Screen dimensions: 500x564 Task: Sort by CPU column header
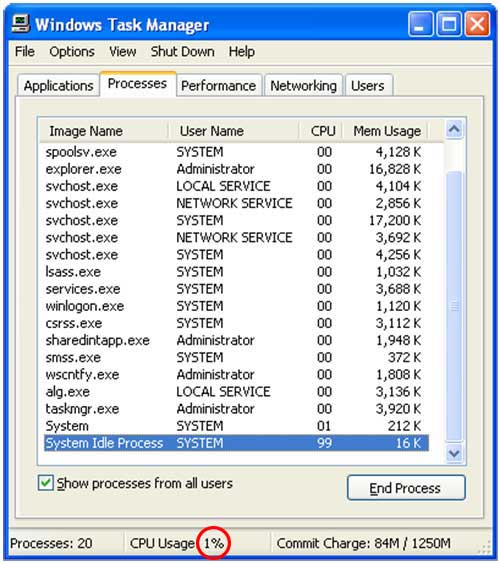(321, 131)
